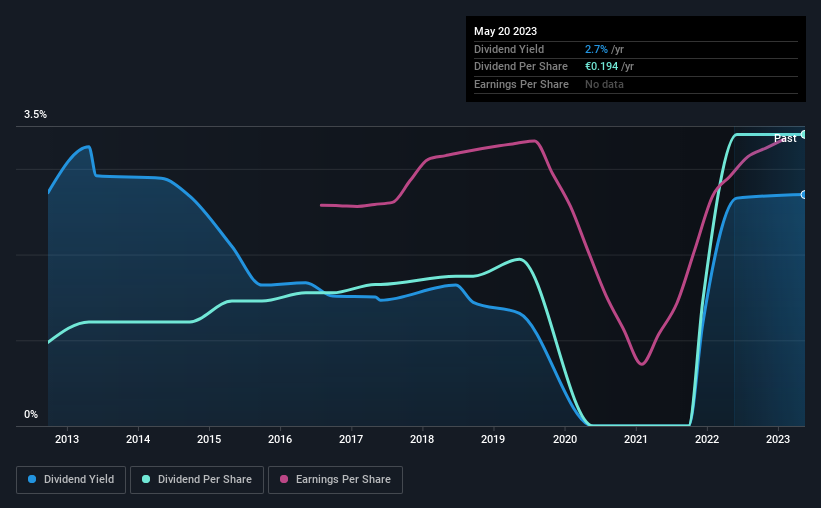Toggle the Earnings Per Share legend button
The image size is (821, 508).
point(335,480)
